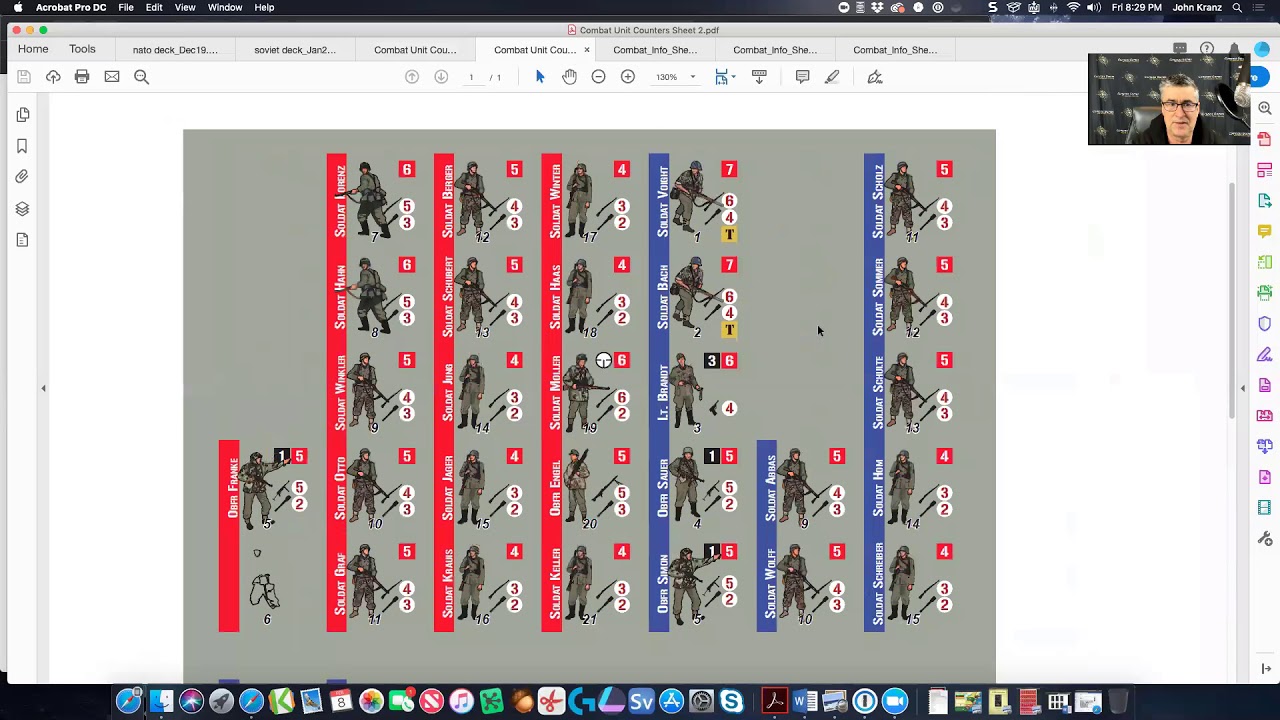Image resolution: width=1280 pixels, height=720 pixels.
Task: Open the Acrobat Pro DC application menu
Action: (x=71, y=7)
